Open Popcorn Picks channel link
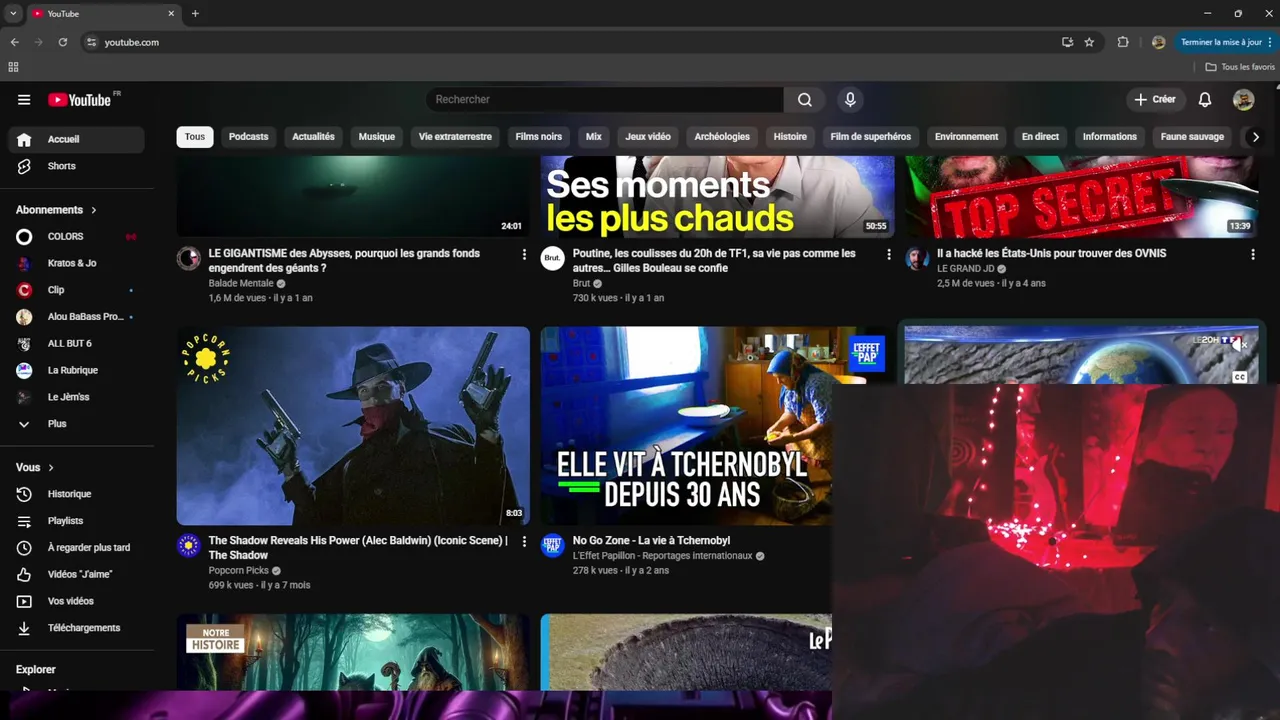The width and height of the screenshot is (1280, 720). [239, 571]
